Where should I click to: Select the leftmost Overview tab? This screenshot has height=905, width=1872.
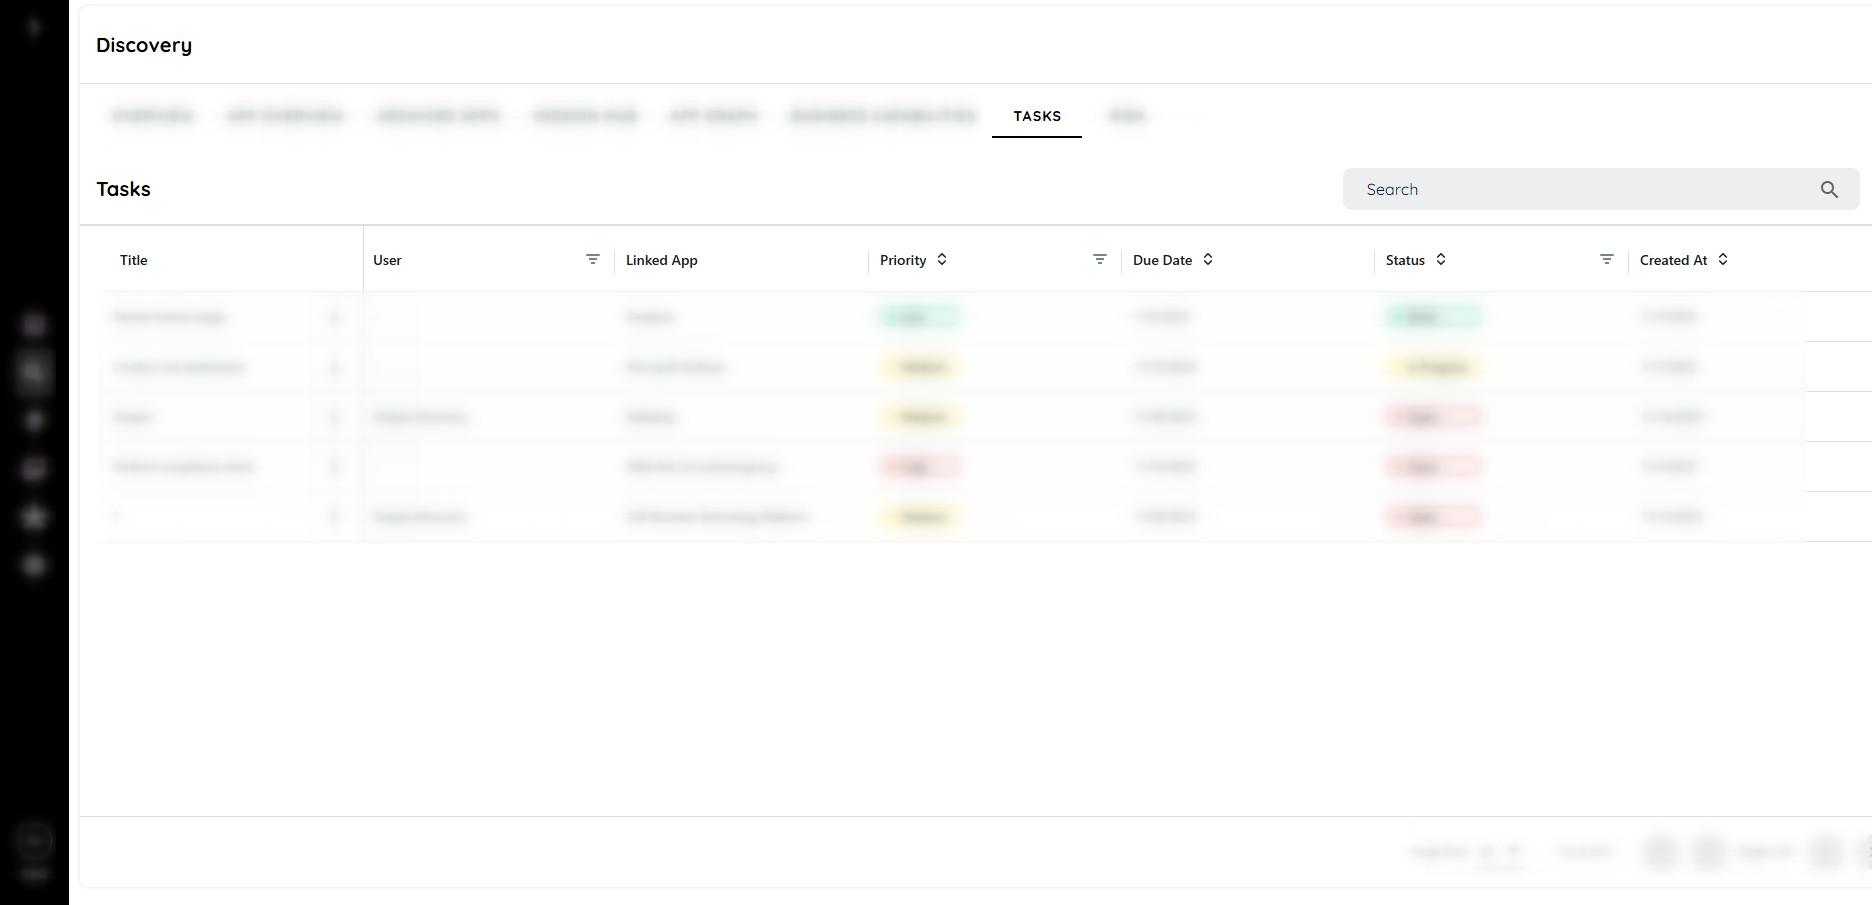[x=152, y=116]
